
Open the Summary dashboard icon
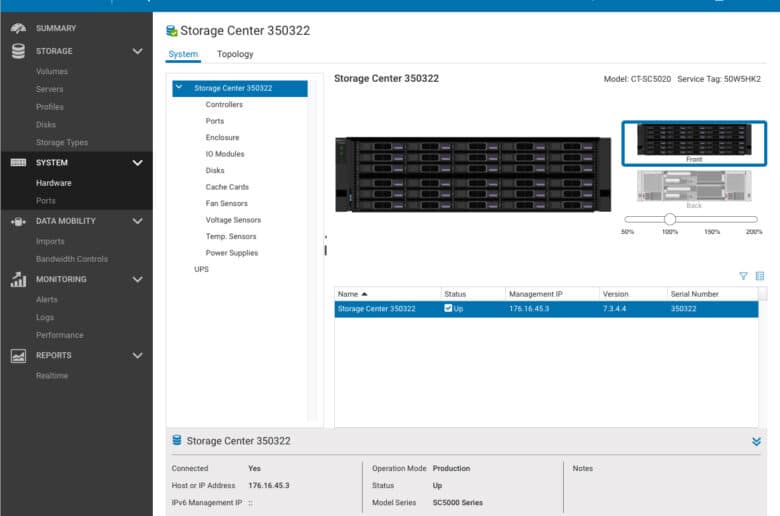(x=18, y=28)
